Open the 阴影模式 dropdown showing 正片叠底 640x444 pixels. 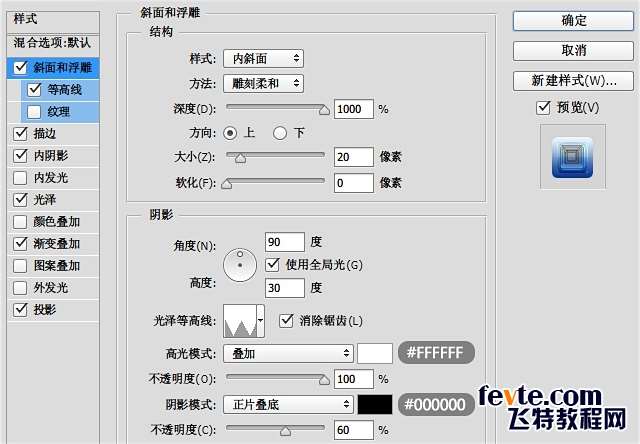(288, 404)
